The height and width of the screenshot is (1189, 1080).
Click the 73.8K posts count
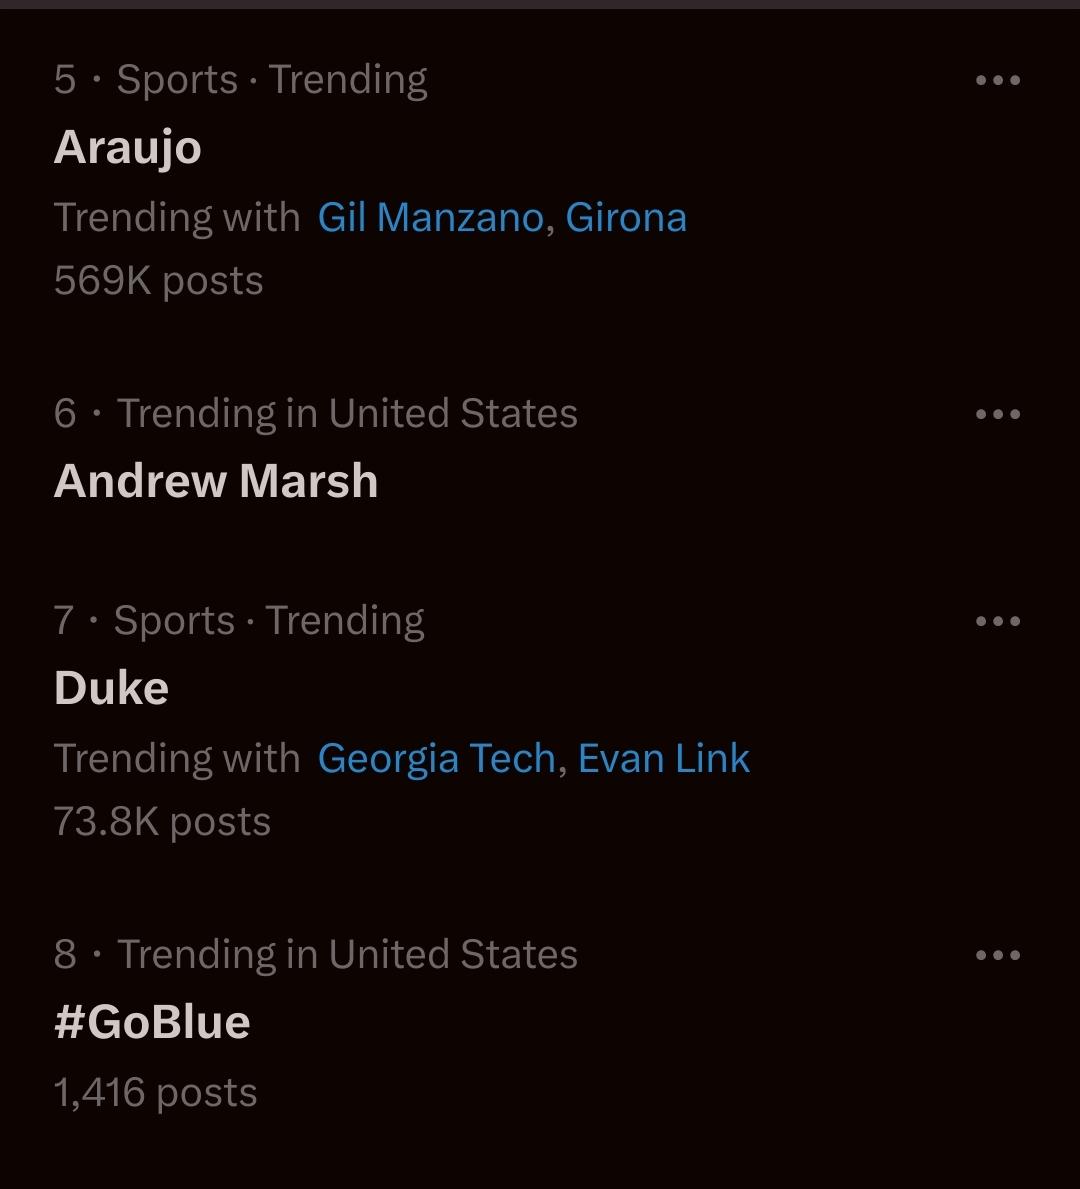(163, 823)
